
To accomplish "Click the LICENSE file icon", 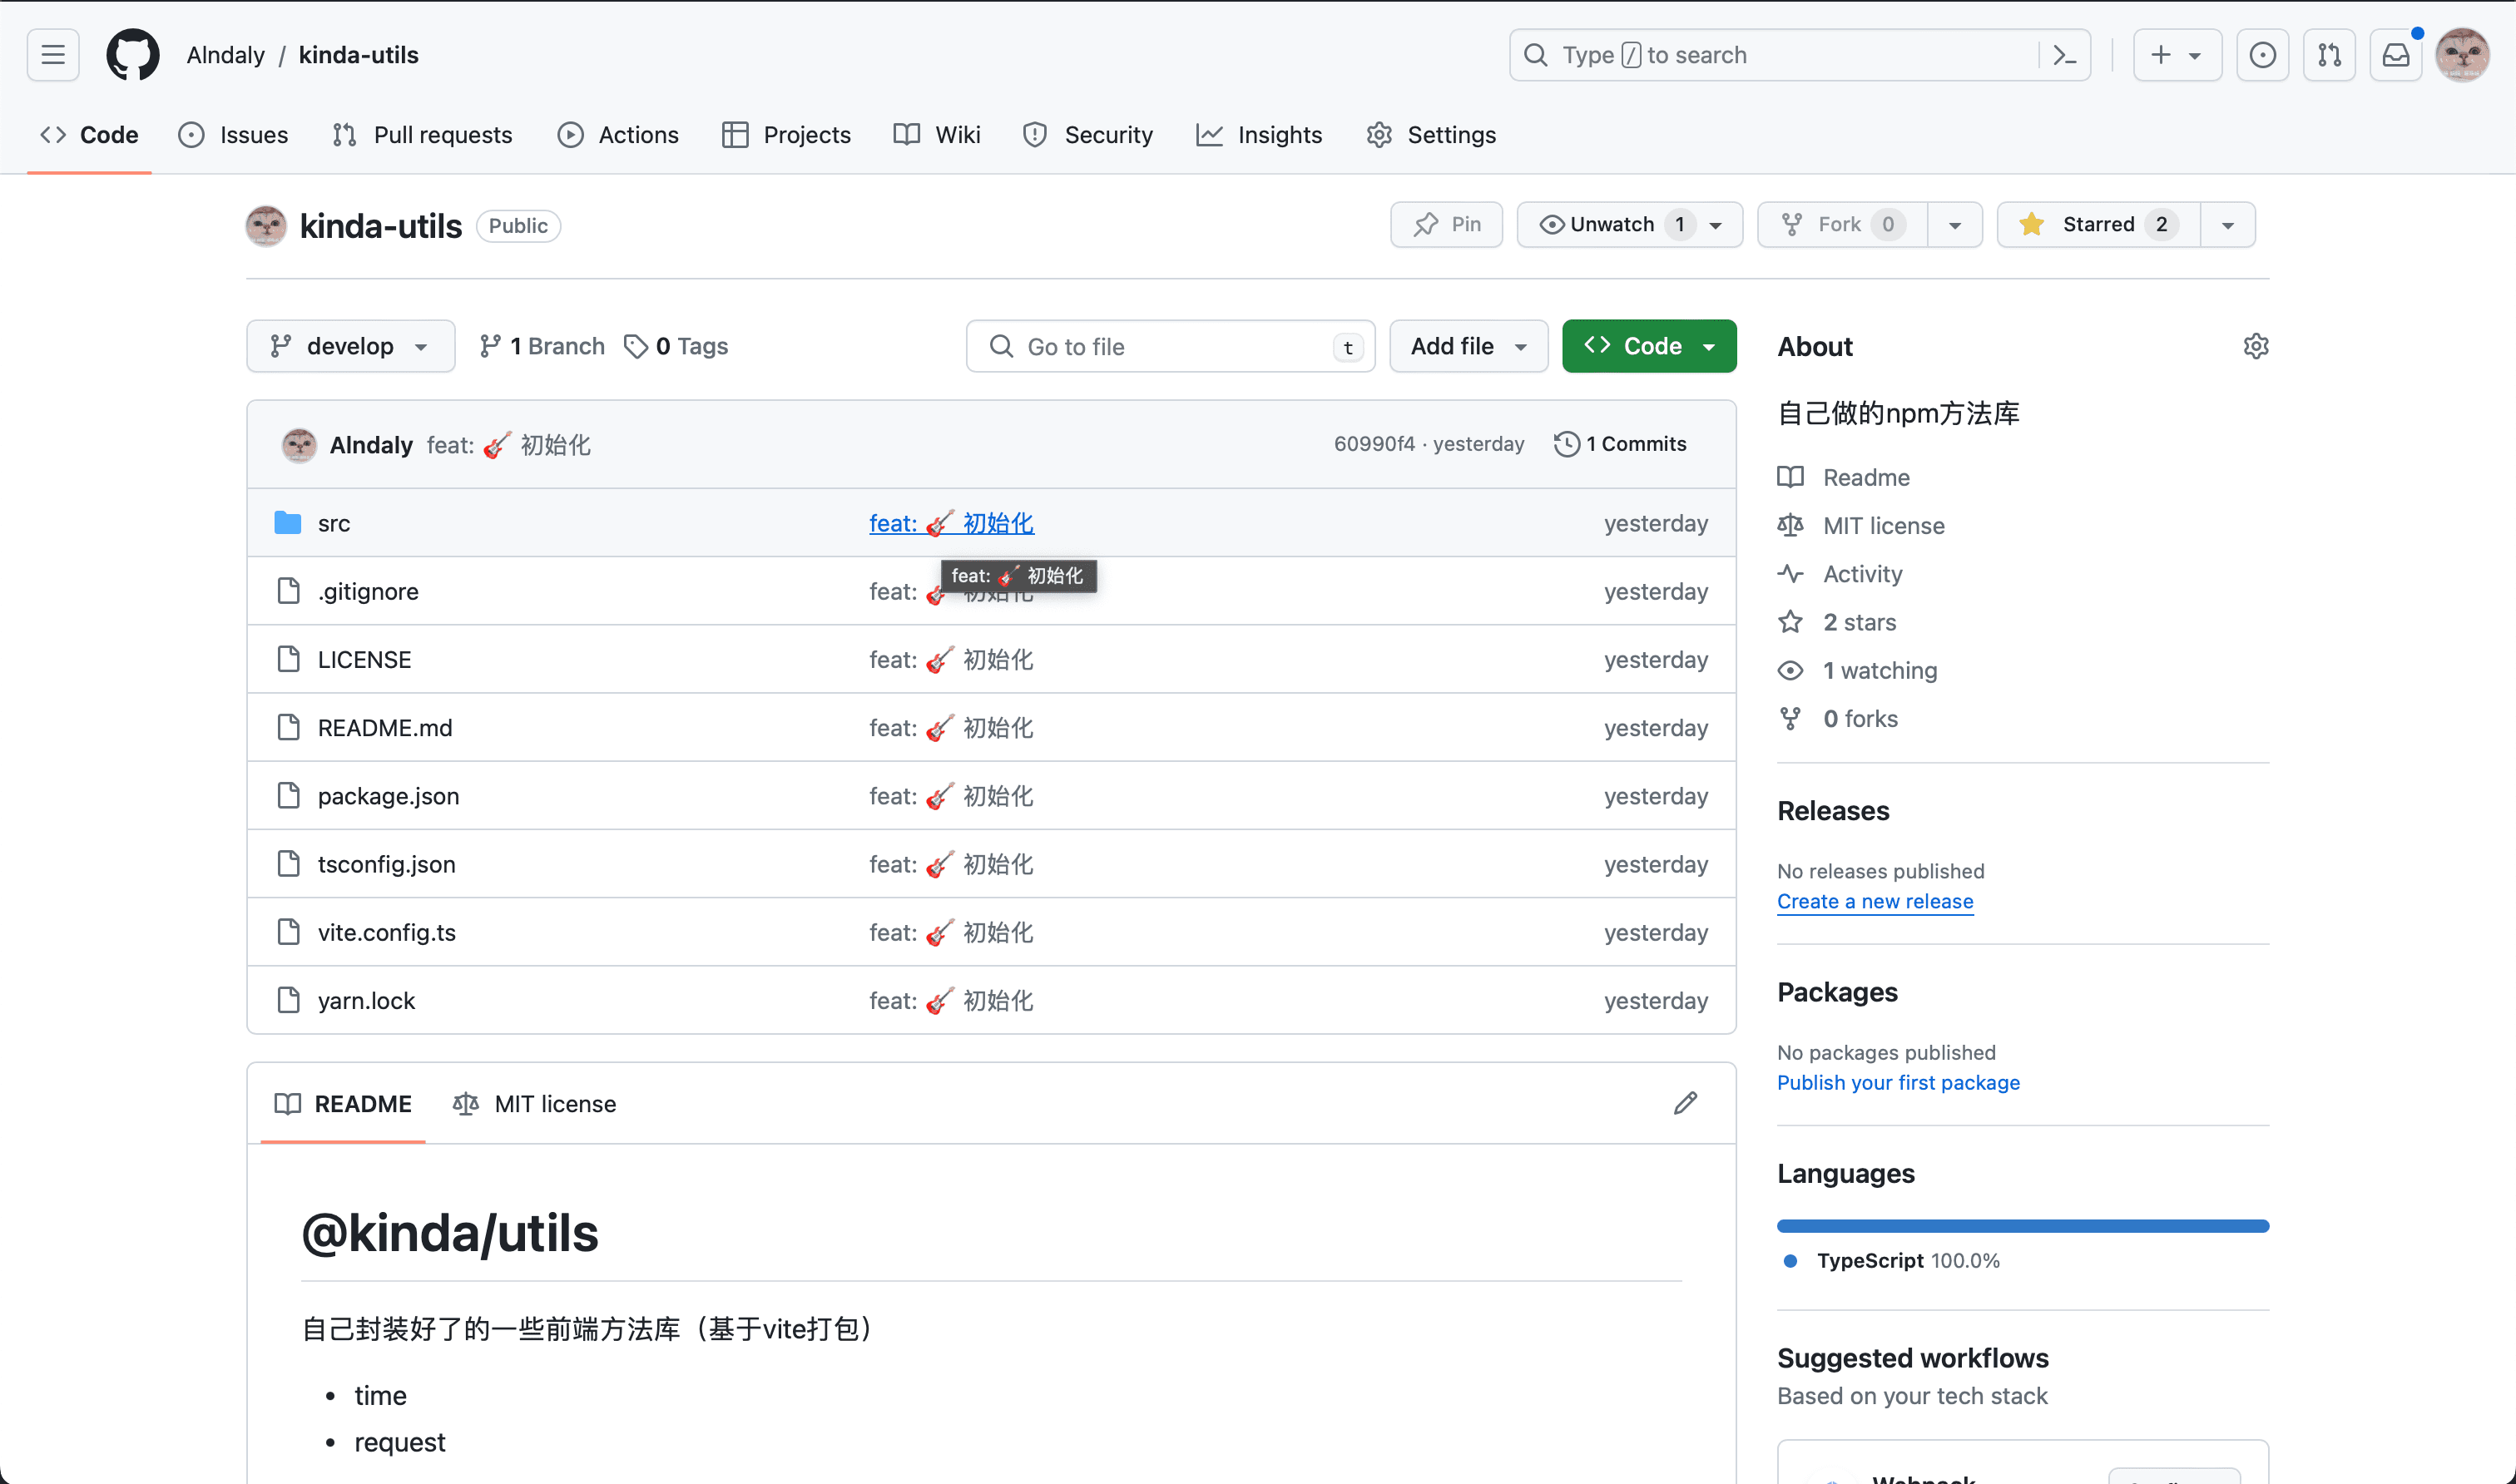I will [288, 659].
